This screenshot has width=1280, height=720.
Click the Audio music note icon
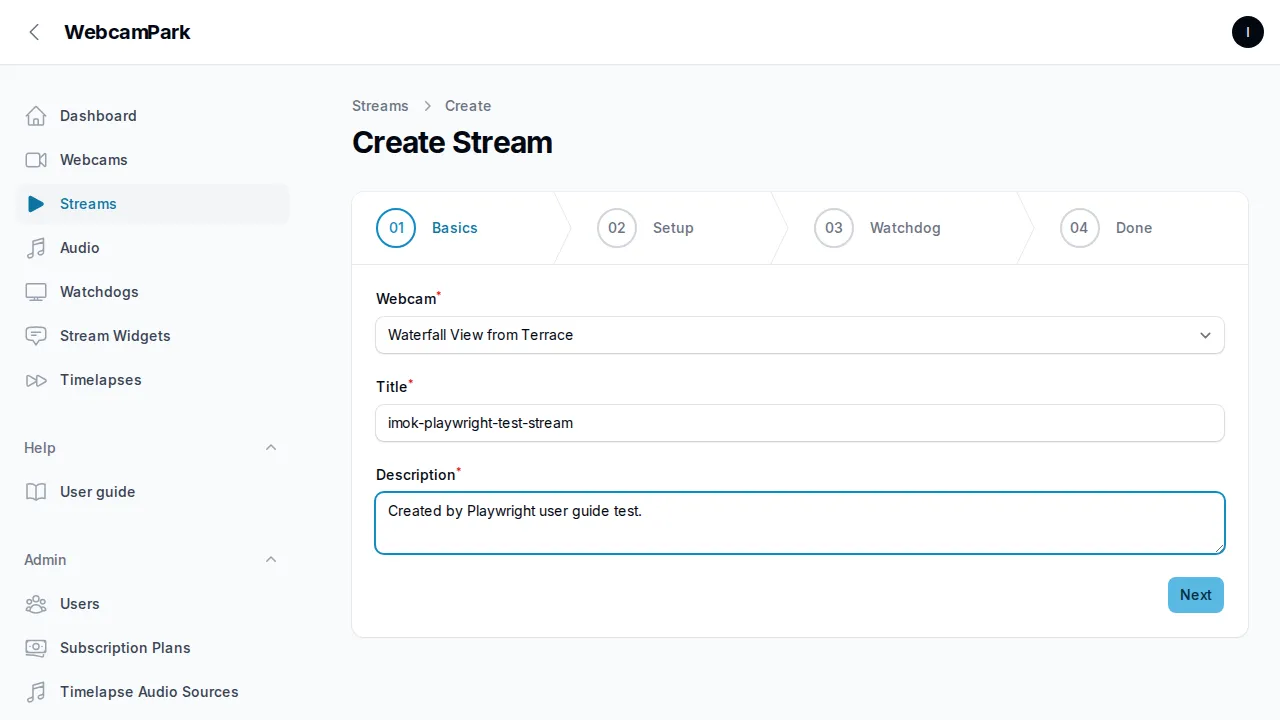36,248
